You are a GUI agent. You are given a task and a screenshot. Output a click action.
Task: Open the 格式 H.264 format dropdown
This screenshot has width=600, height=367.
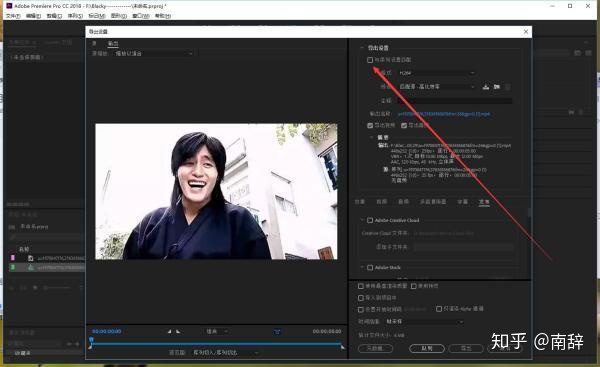437,73
